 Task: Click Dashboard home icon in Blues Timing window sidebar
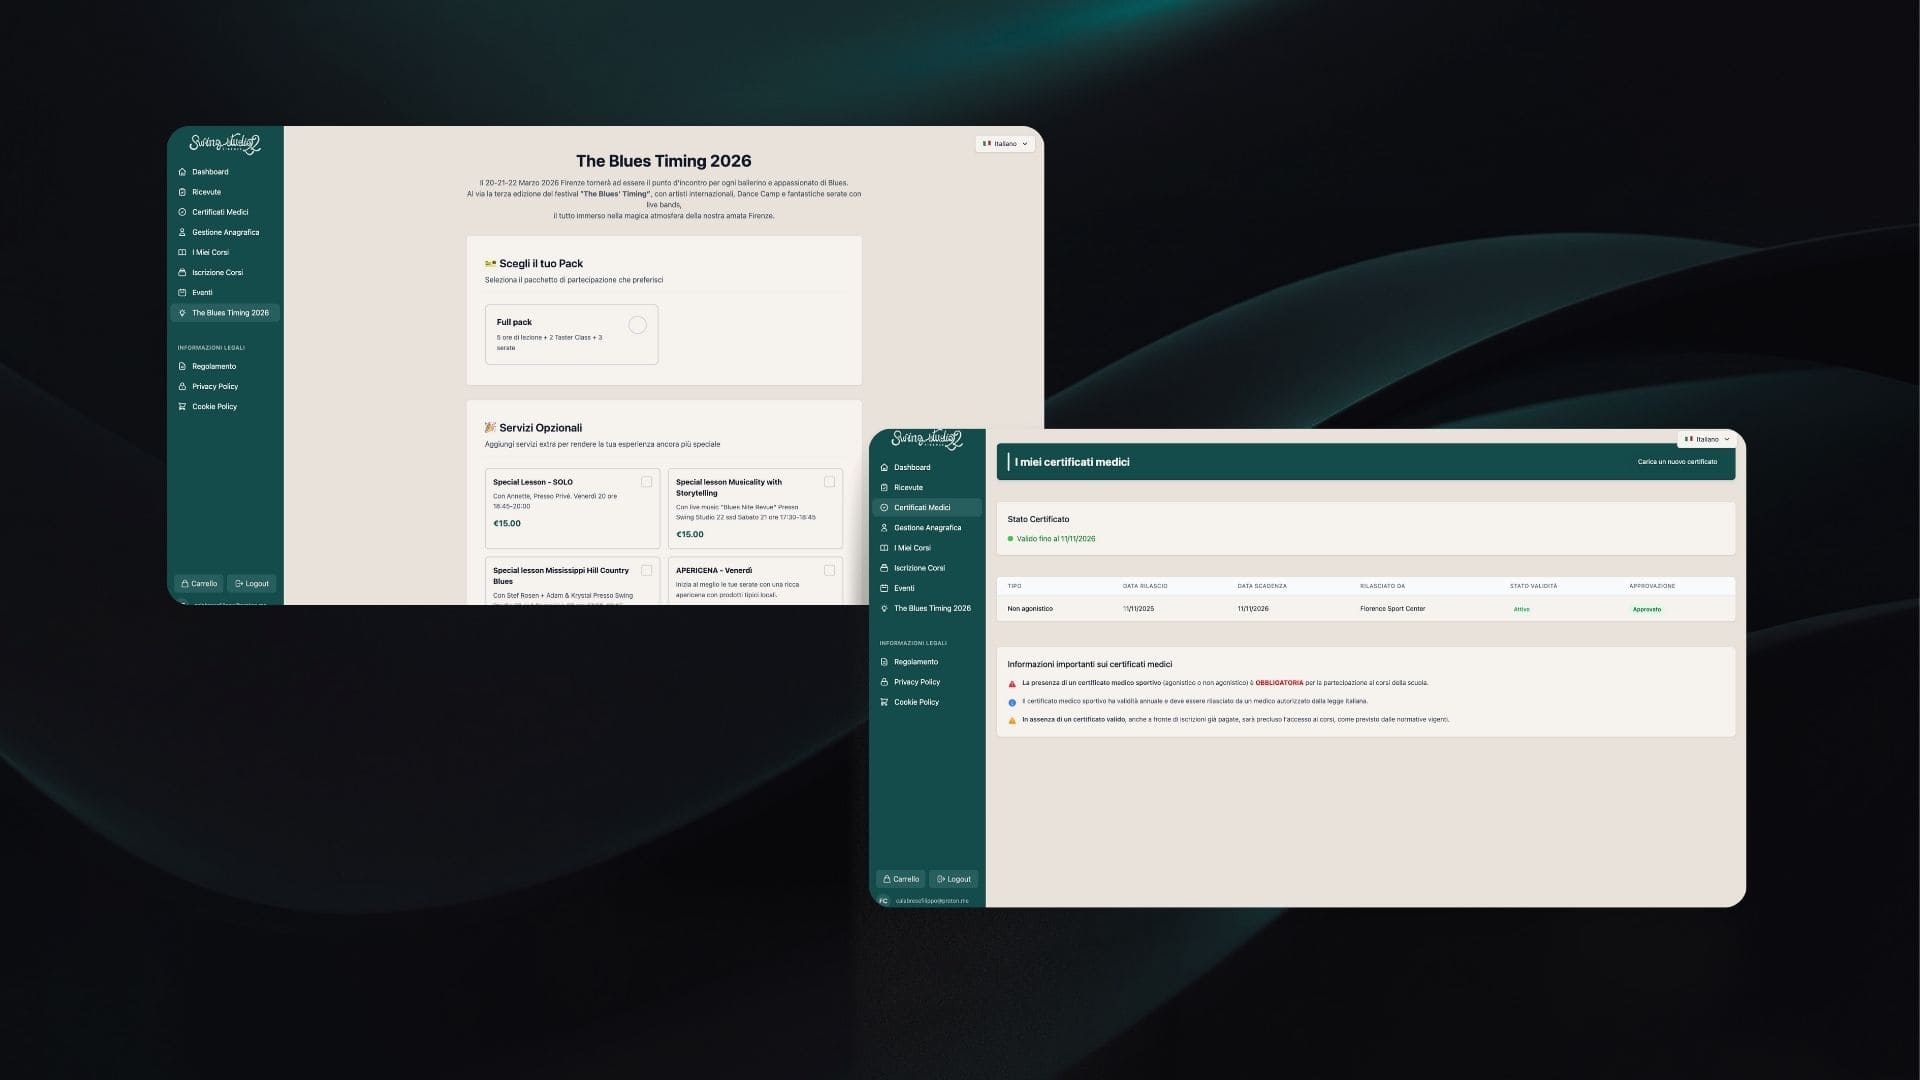(182, 172)
